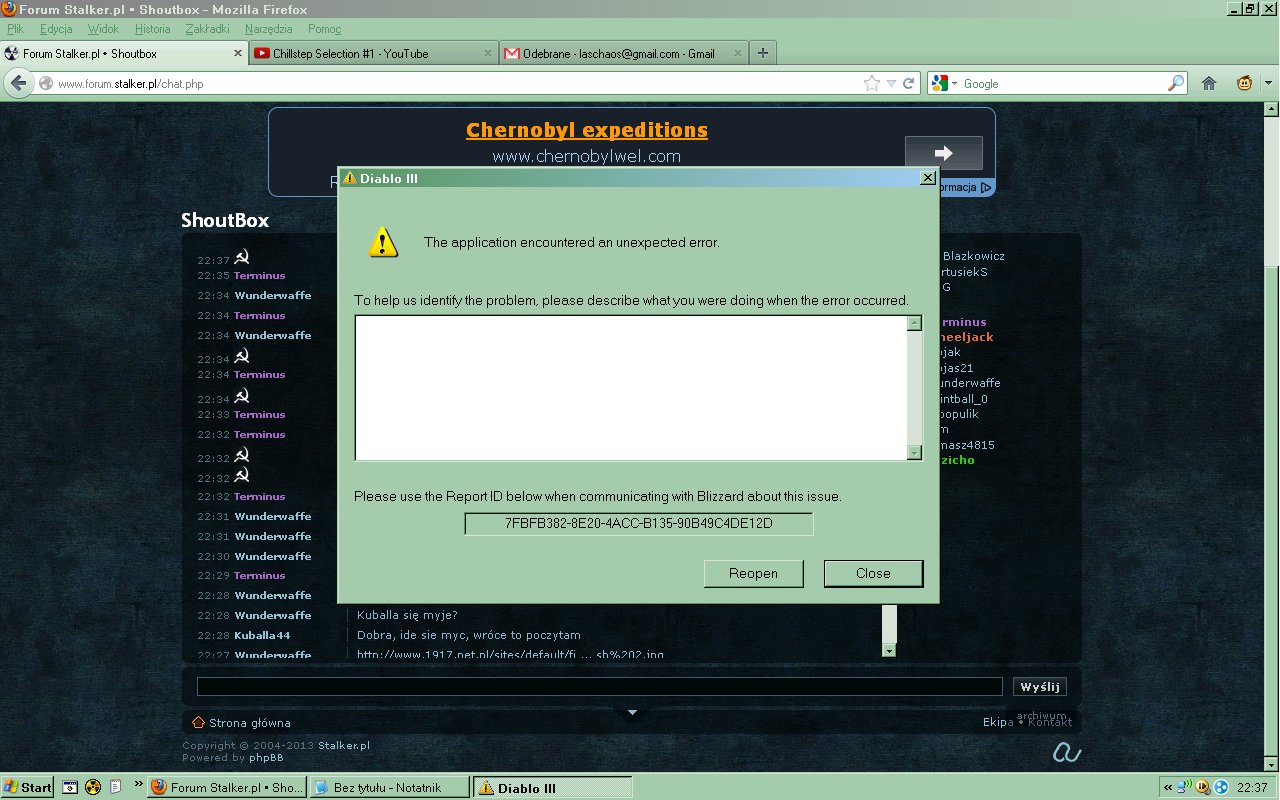This screenshot has width=1280, height=800.
Task: Click the Google search engine icon
Action: pos(939,84)
